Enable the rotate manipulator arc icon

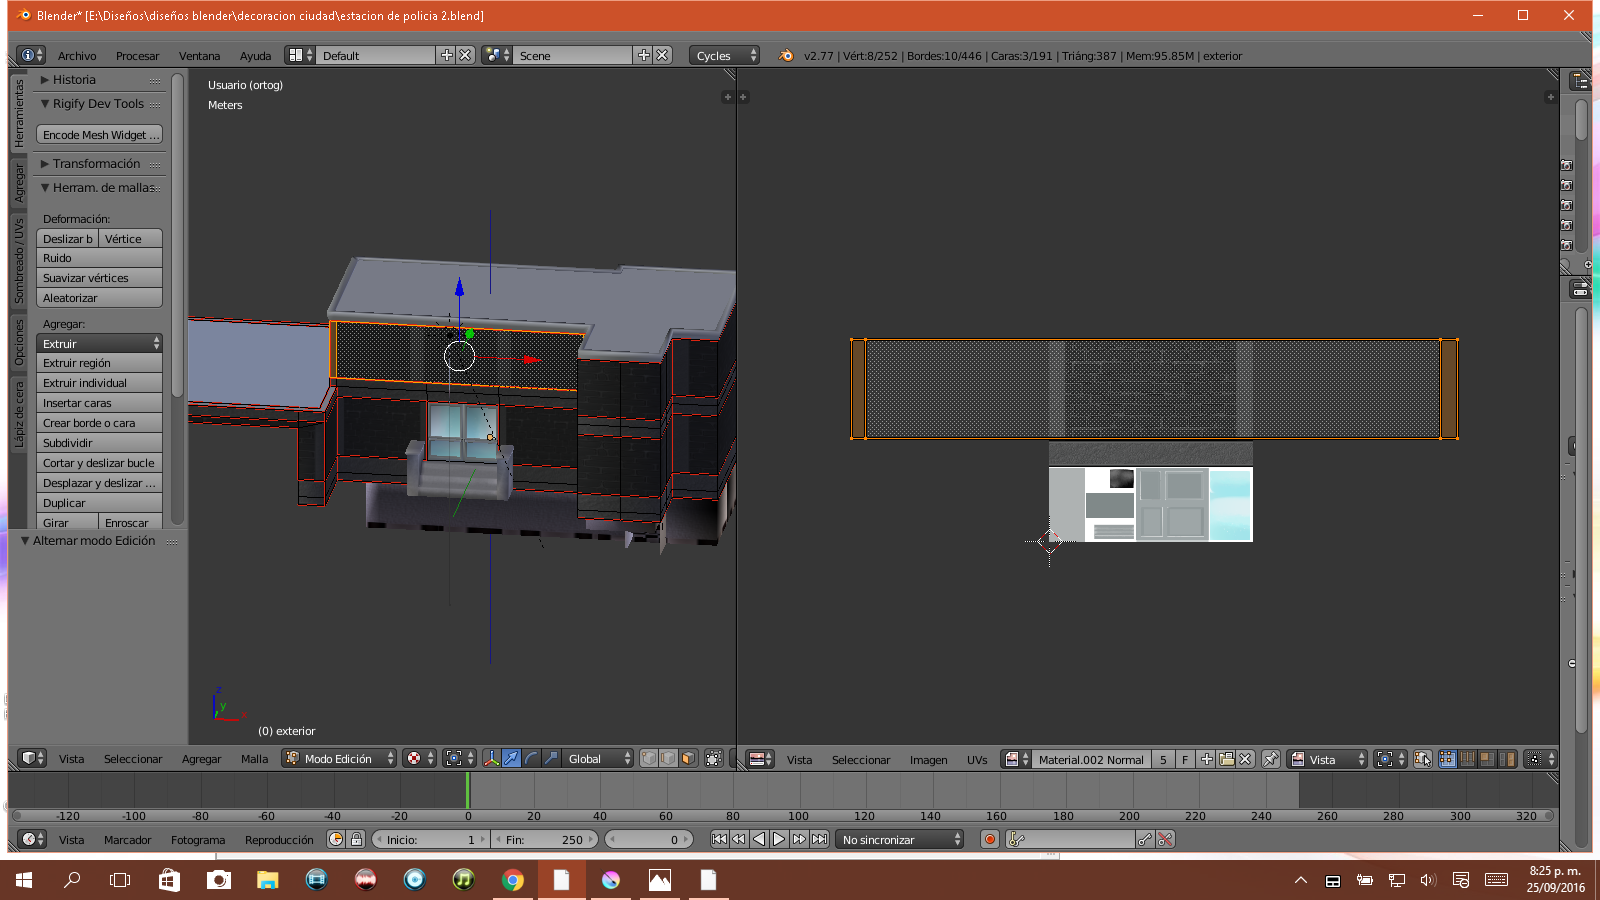[x=531, y=759]
